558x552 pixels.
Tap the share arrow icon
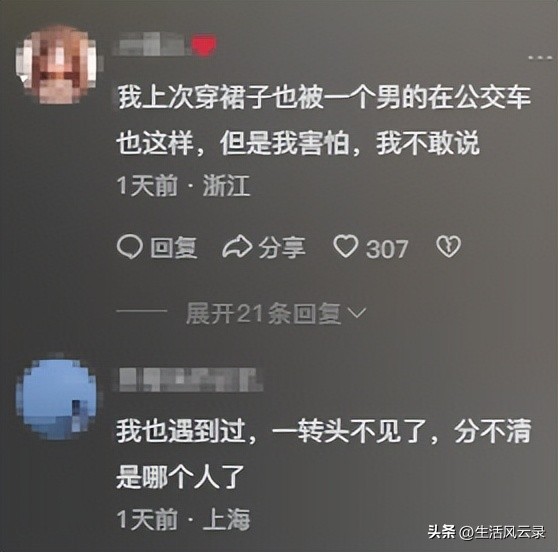[x=237, y=247]
